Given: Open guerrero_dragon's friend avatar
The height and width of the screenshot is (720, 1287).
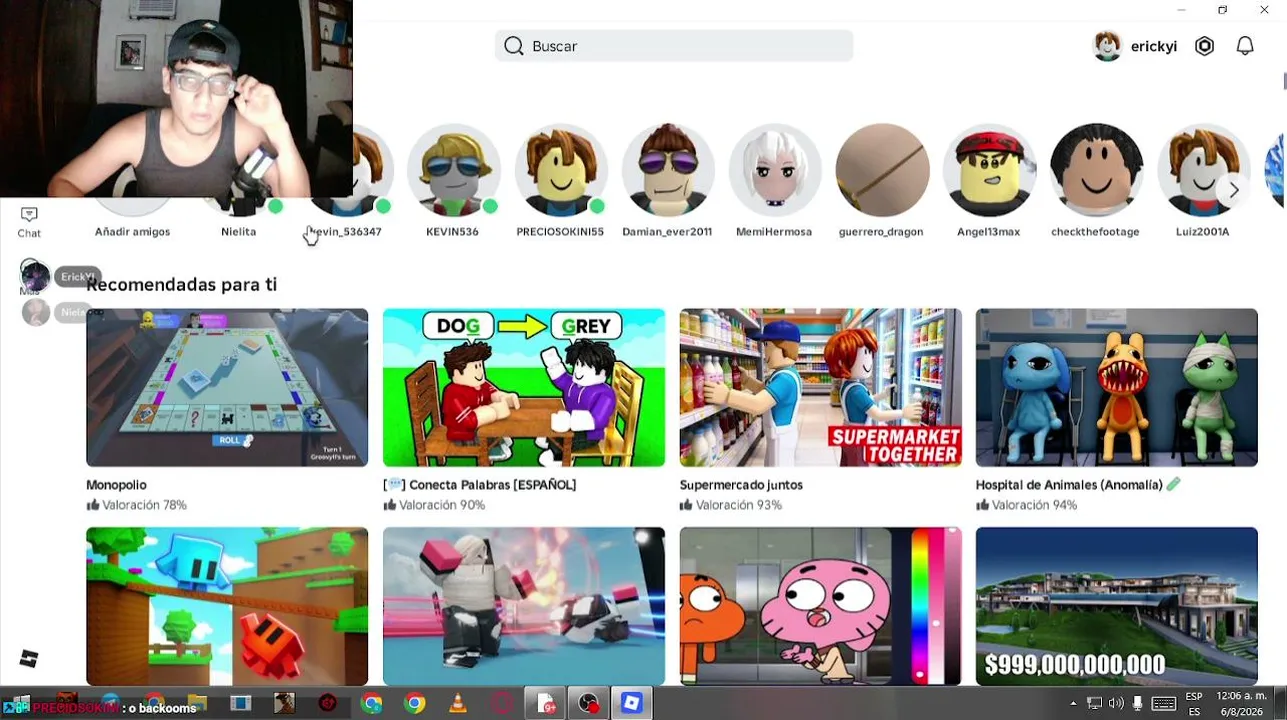Looking at the screenshot, I should point(881,170).
